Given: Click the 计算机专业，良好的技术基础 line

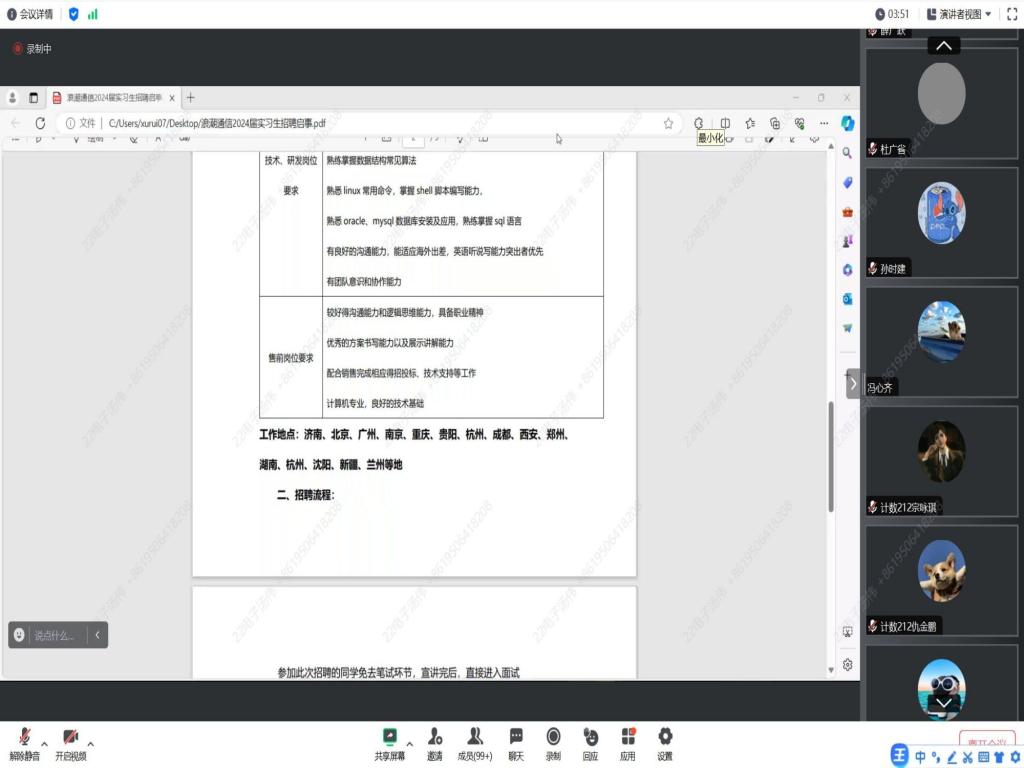Looking at the screenshot, I should tap(375, 404).
